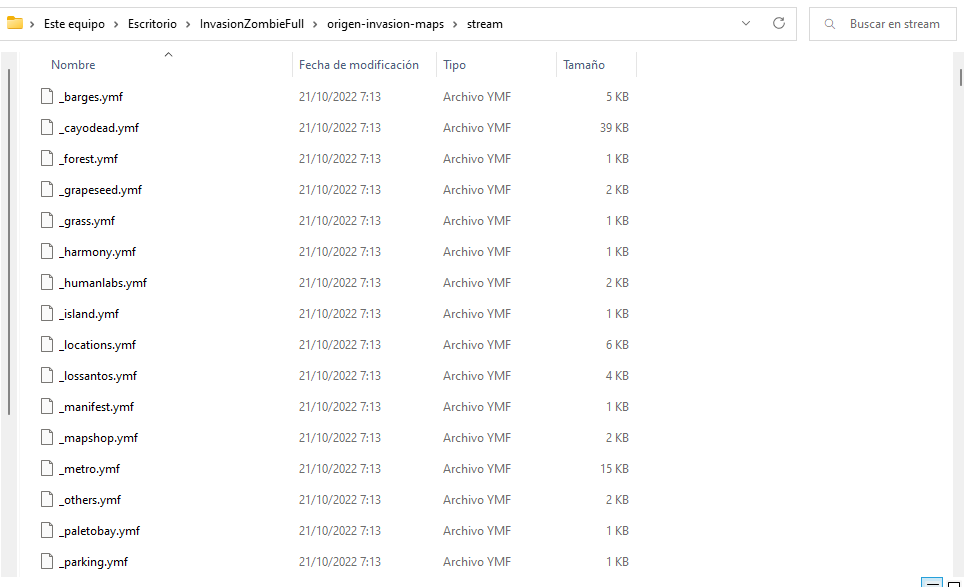Expand the chevron after InvasionZombieFull
964x587 pixels.
315,24
